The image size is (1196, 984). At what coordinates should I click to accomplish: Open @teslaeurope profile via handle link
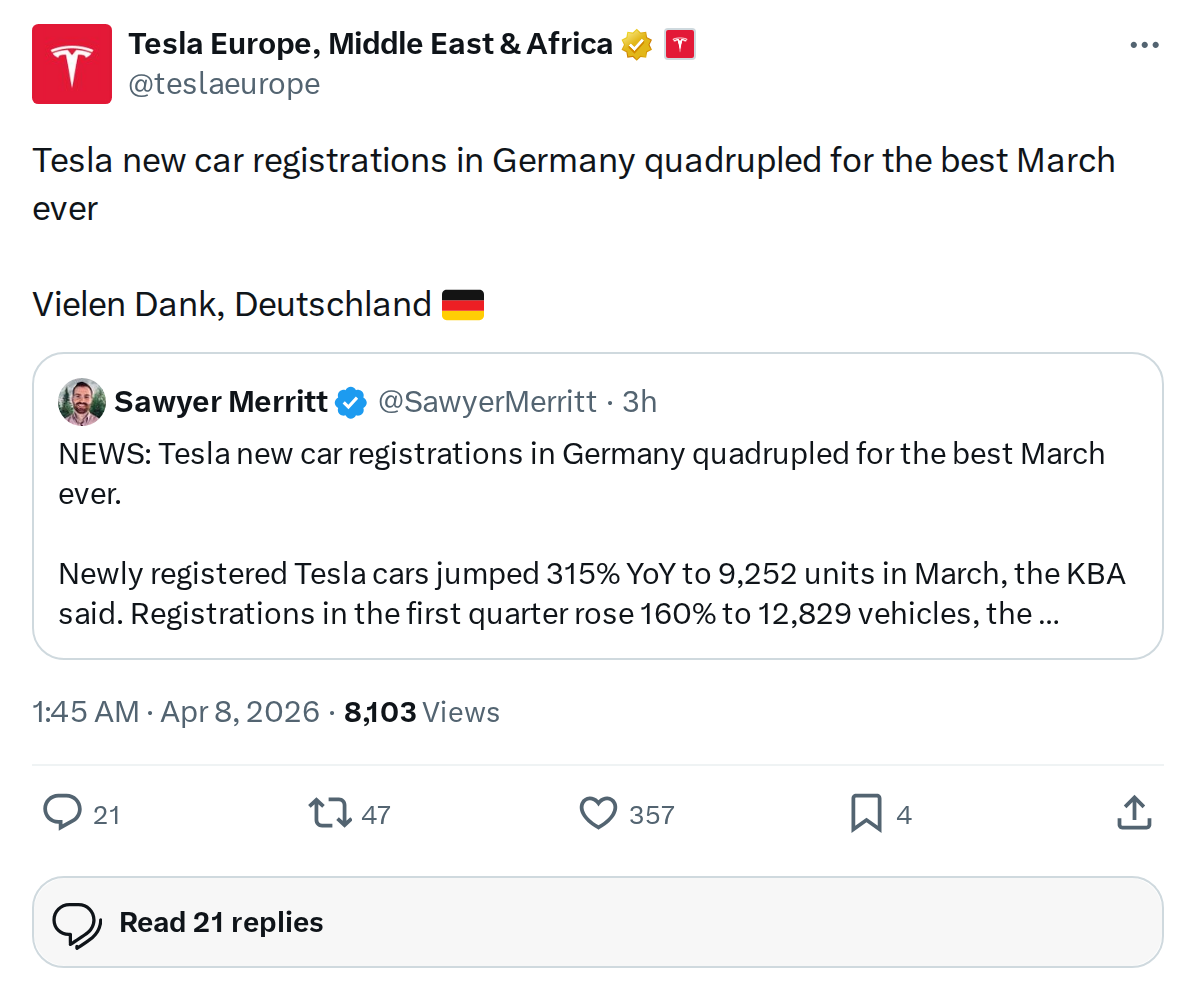(225, 84)
